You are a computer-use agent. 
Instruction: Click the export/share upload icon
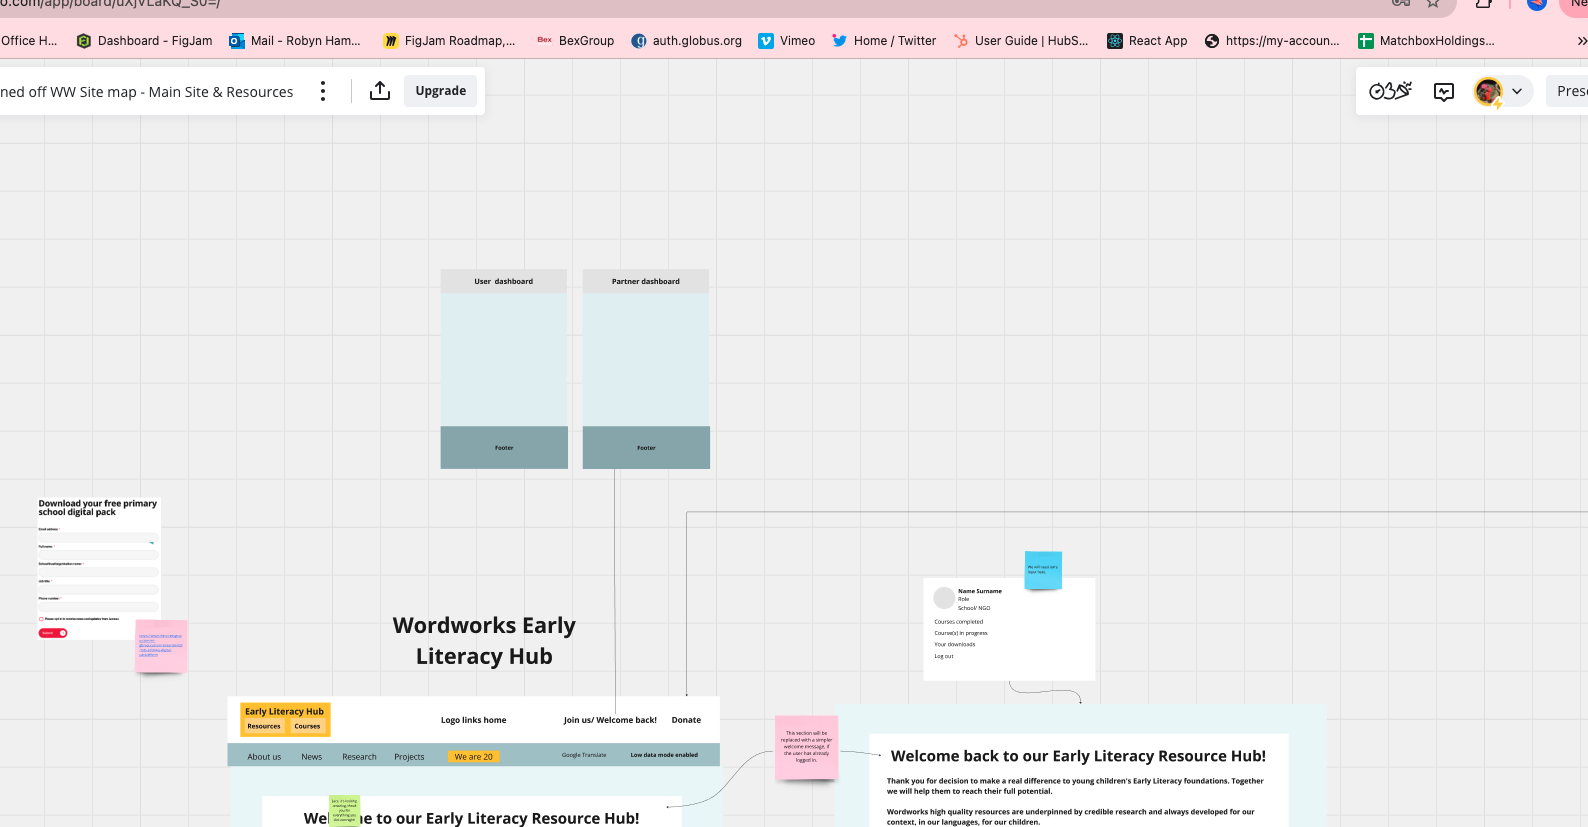pos(380,91)
